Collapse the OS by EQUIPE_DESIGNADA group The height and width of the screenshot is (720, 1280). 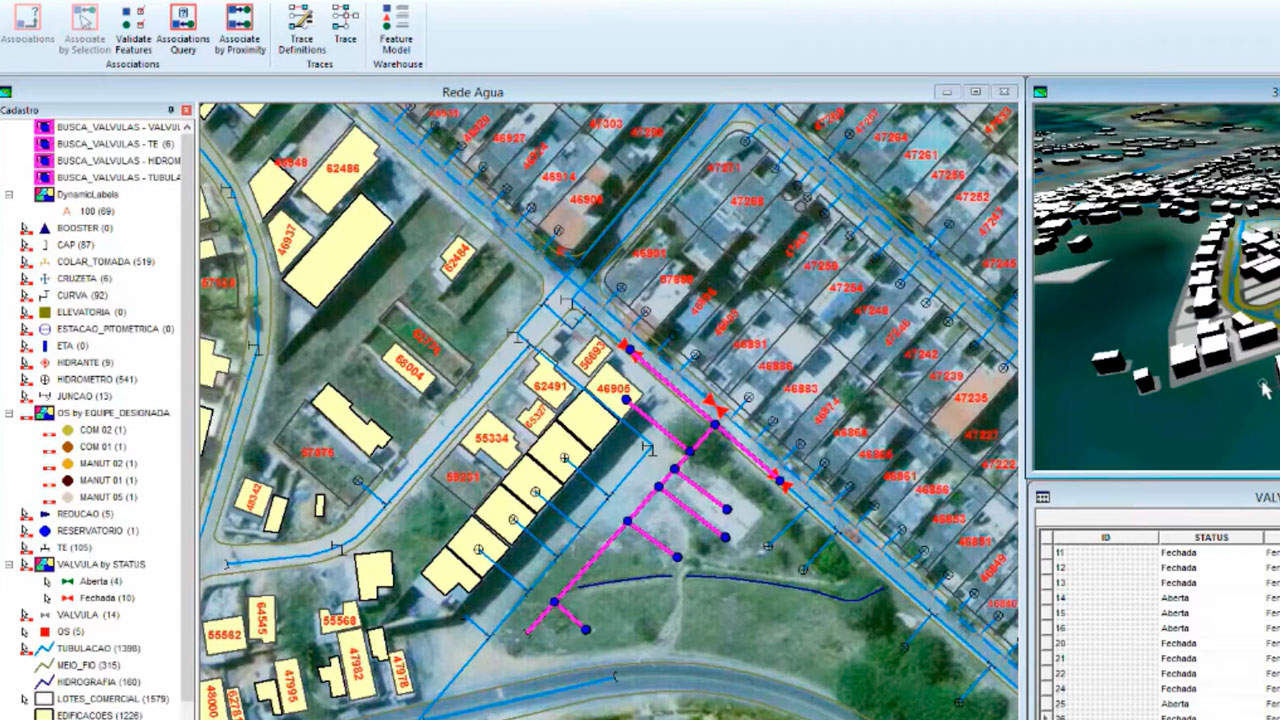coord(9,413)
